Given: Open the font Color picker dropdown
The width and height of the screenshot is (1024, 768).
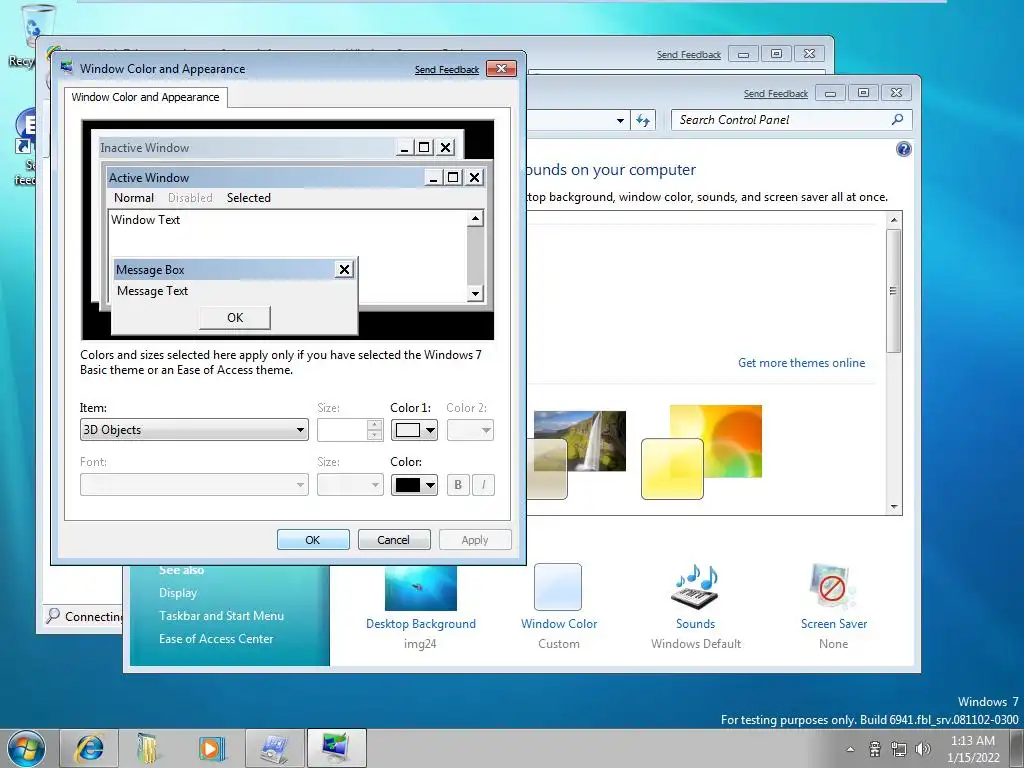Looking at the screenshot, I should (414, 485).
